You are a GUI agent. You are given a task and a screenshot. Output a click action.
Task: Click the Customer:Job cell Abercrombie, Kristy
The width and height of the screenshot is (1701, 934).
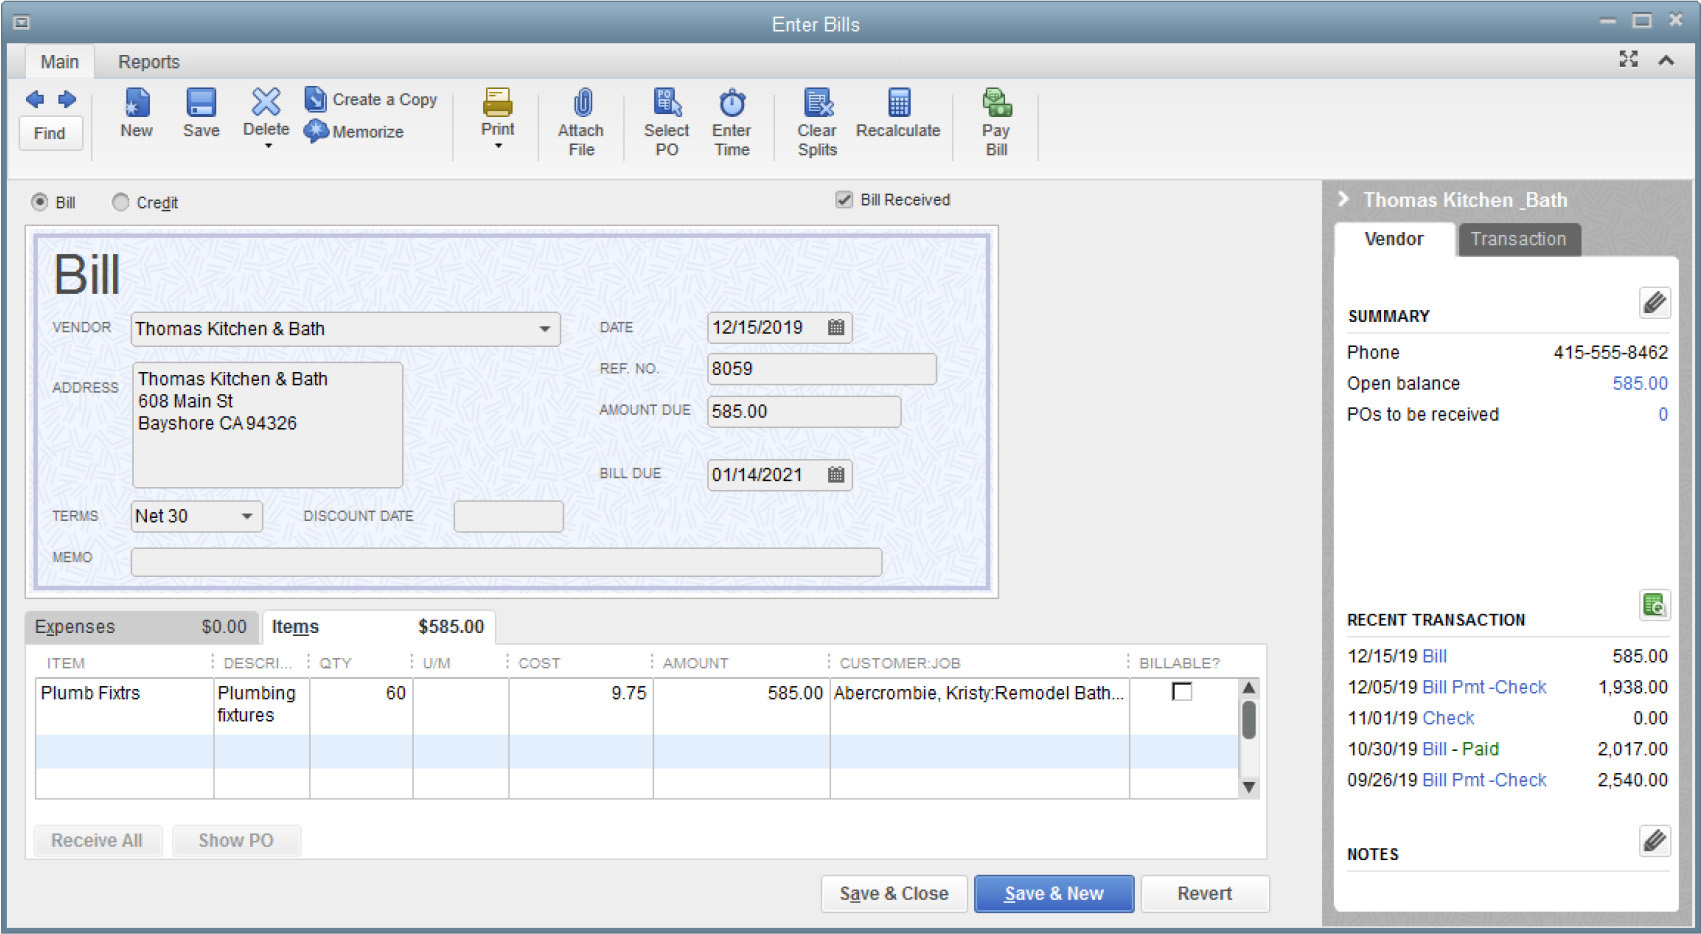pos(979,705)
